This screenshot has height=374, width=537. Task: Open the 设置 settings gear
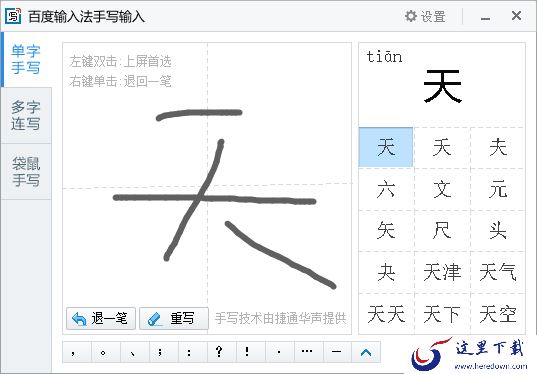pos(425,16)
